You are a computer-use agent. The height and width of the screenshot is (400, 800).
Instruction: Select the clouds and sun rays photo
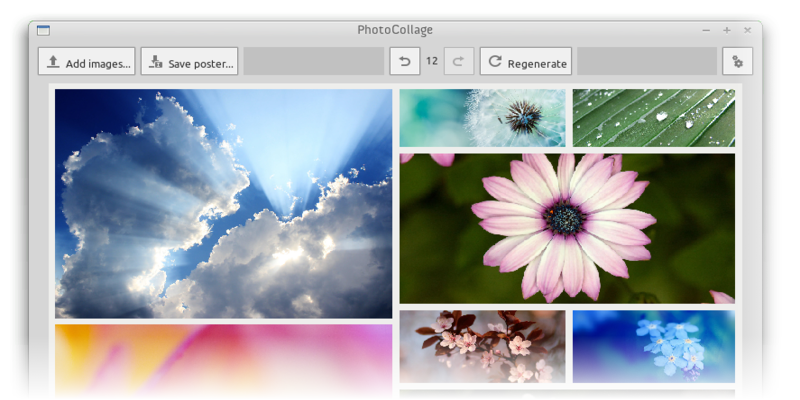pyautogui.click(x=223, y=204)
